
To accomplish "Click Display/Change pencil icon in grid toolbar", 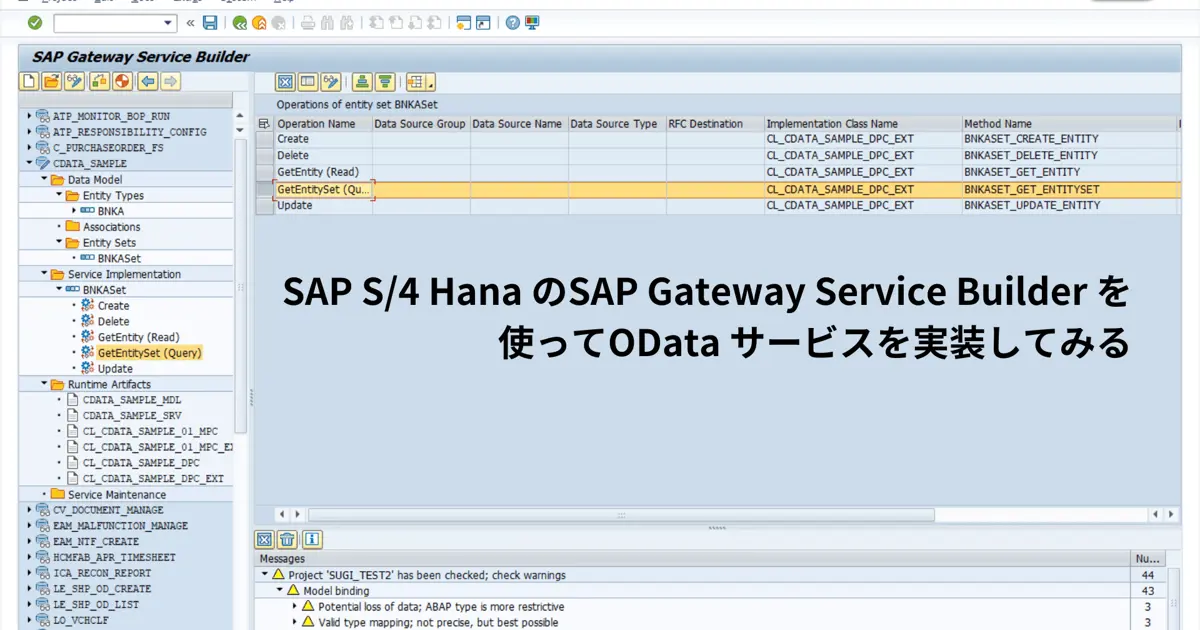I will click(331, 82).
